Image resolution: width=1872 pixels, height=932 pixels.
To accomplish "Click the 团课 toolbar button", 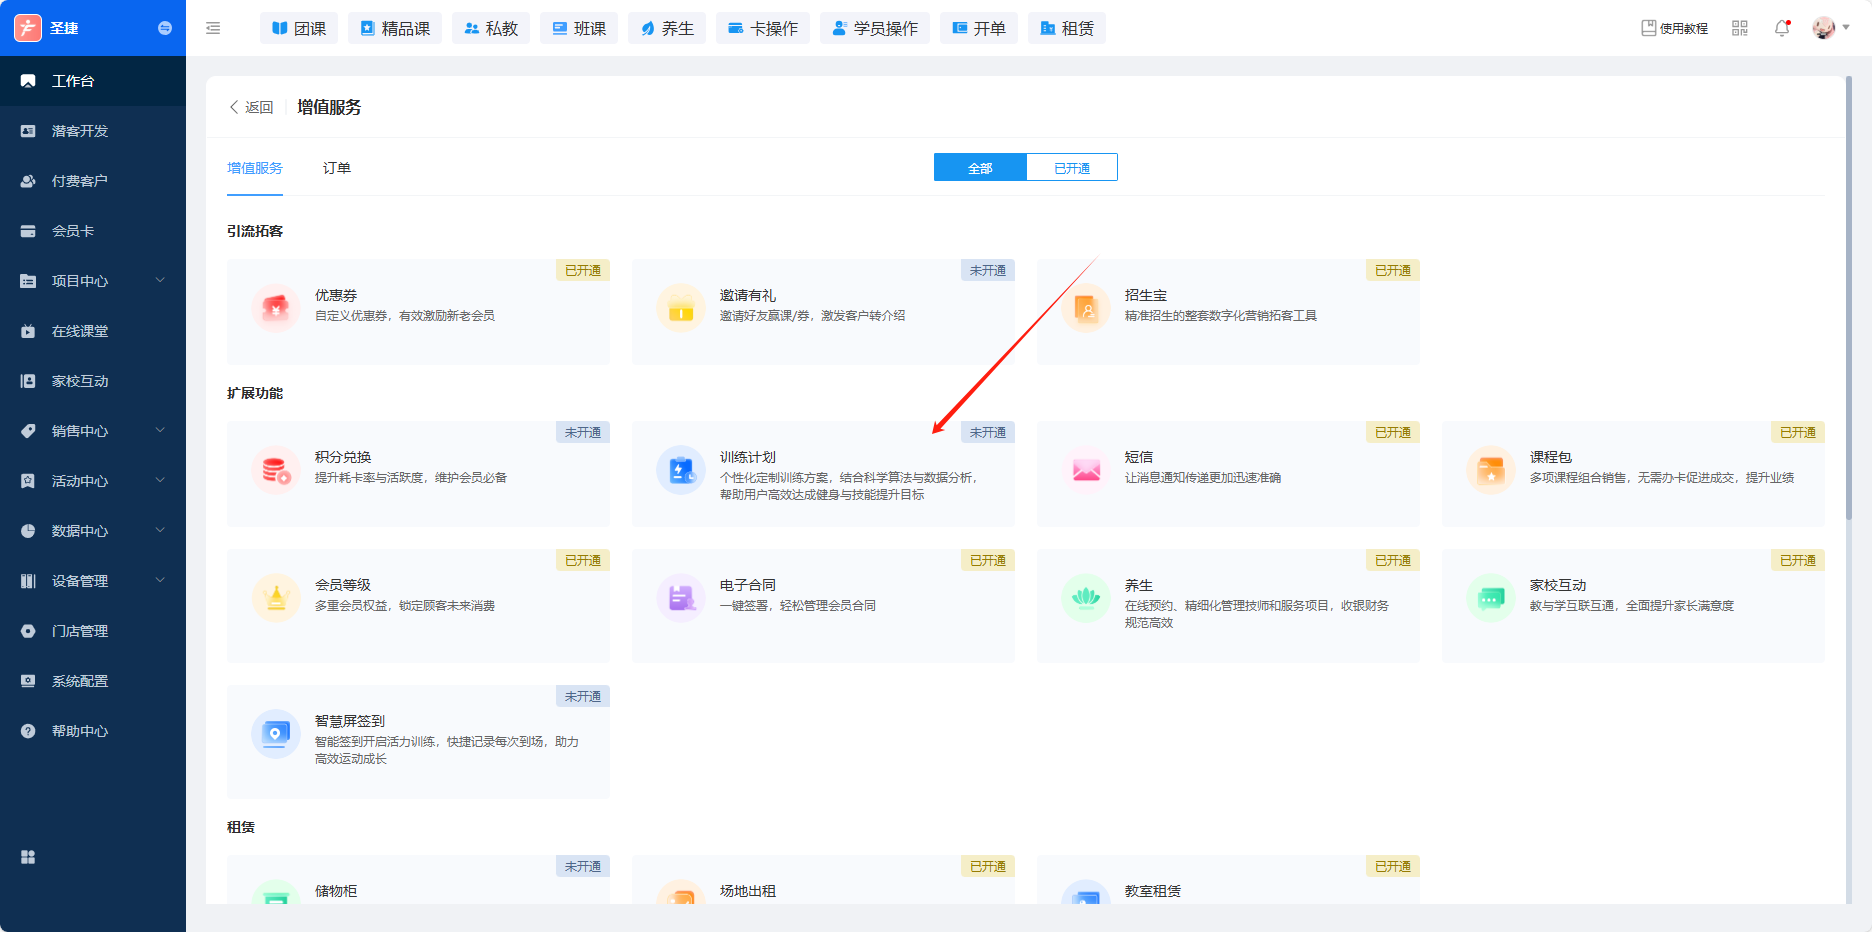I will [x=300, y=28].
